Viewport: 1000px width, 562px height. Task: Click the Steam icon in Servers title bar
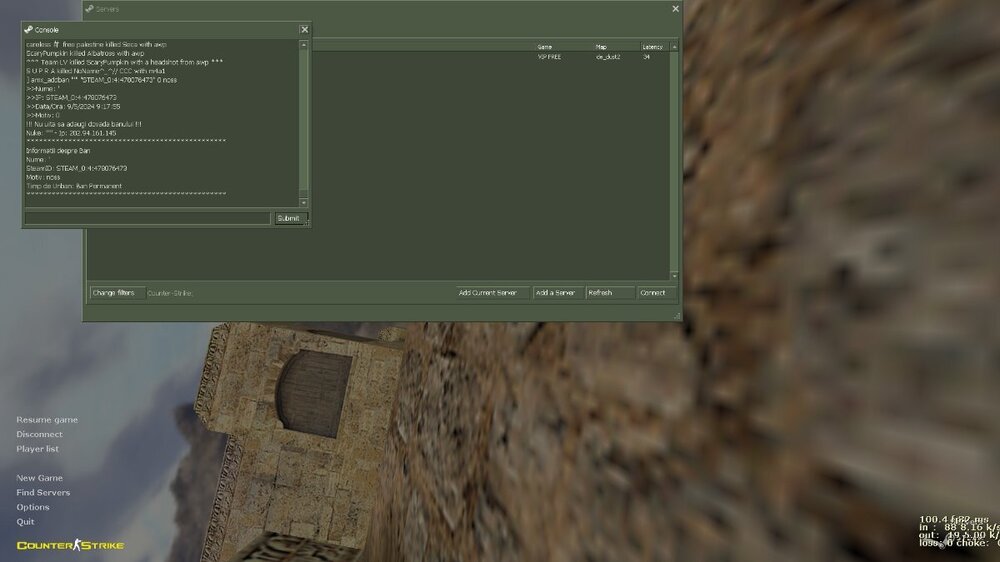coord(90,9)
